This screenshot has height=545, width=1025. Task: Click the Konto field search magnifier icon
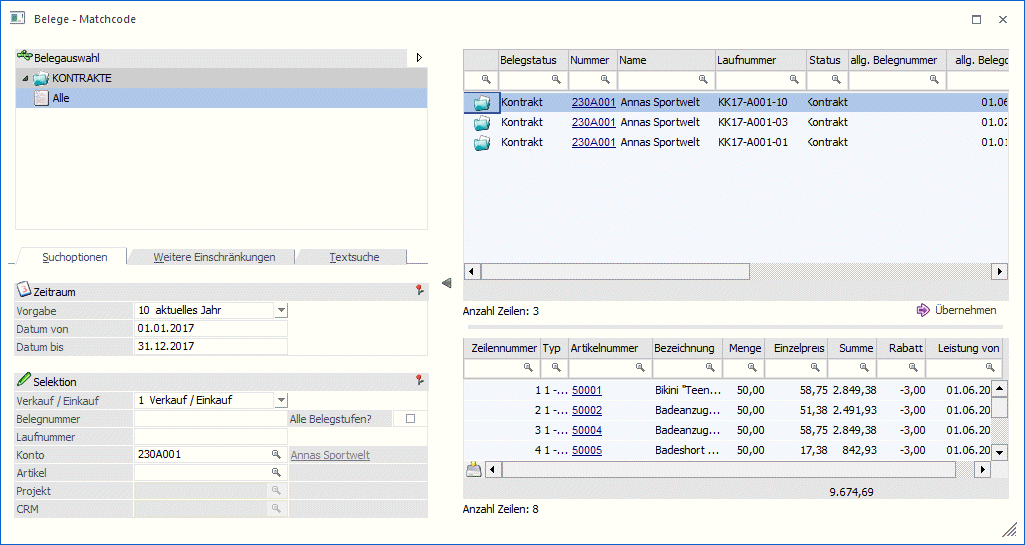(x=276, y=454)
